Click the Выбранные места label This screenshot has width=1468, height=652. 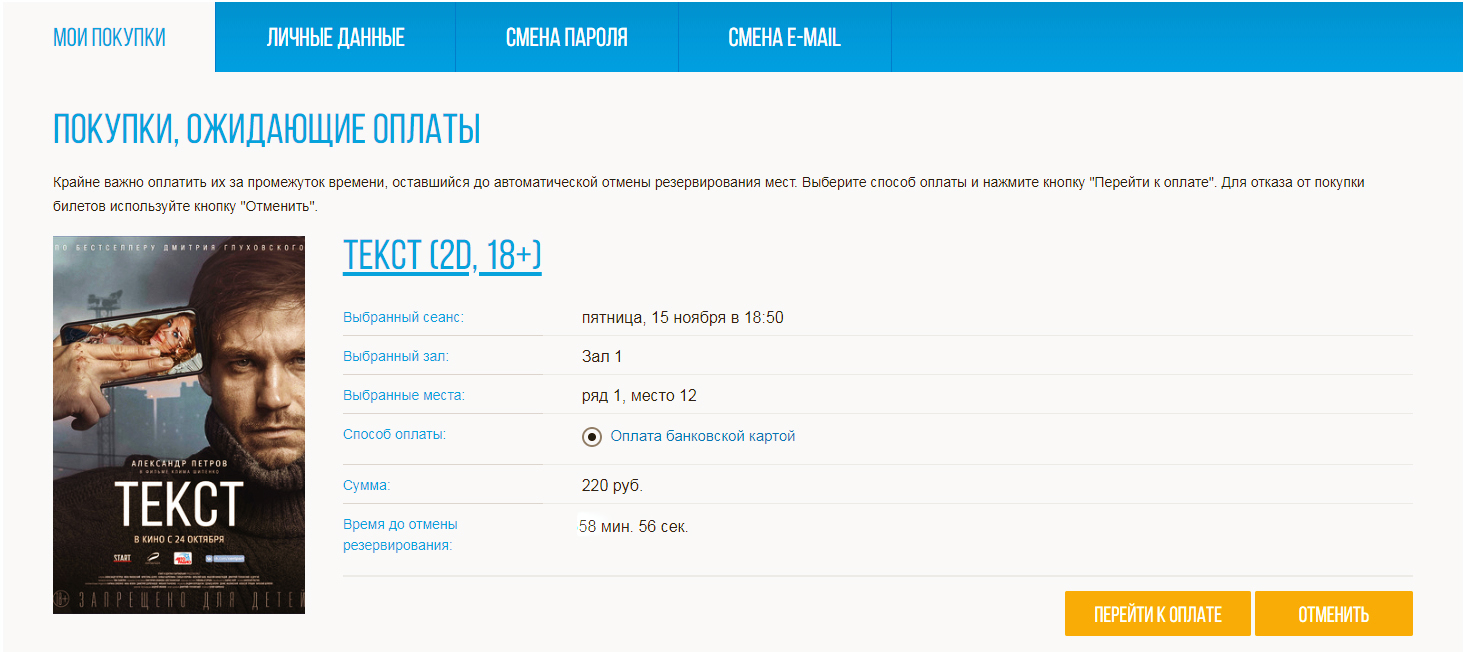404,396
